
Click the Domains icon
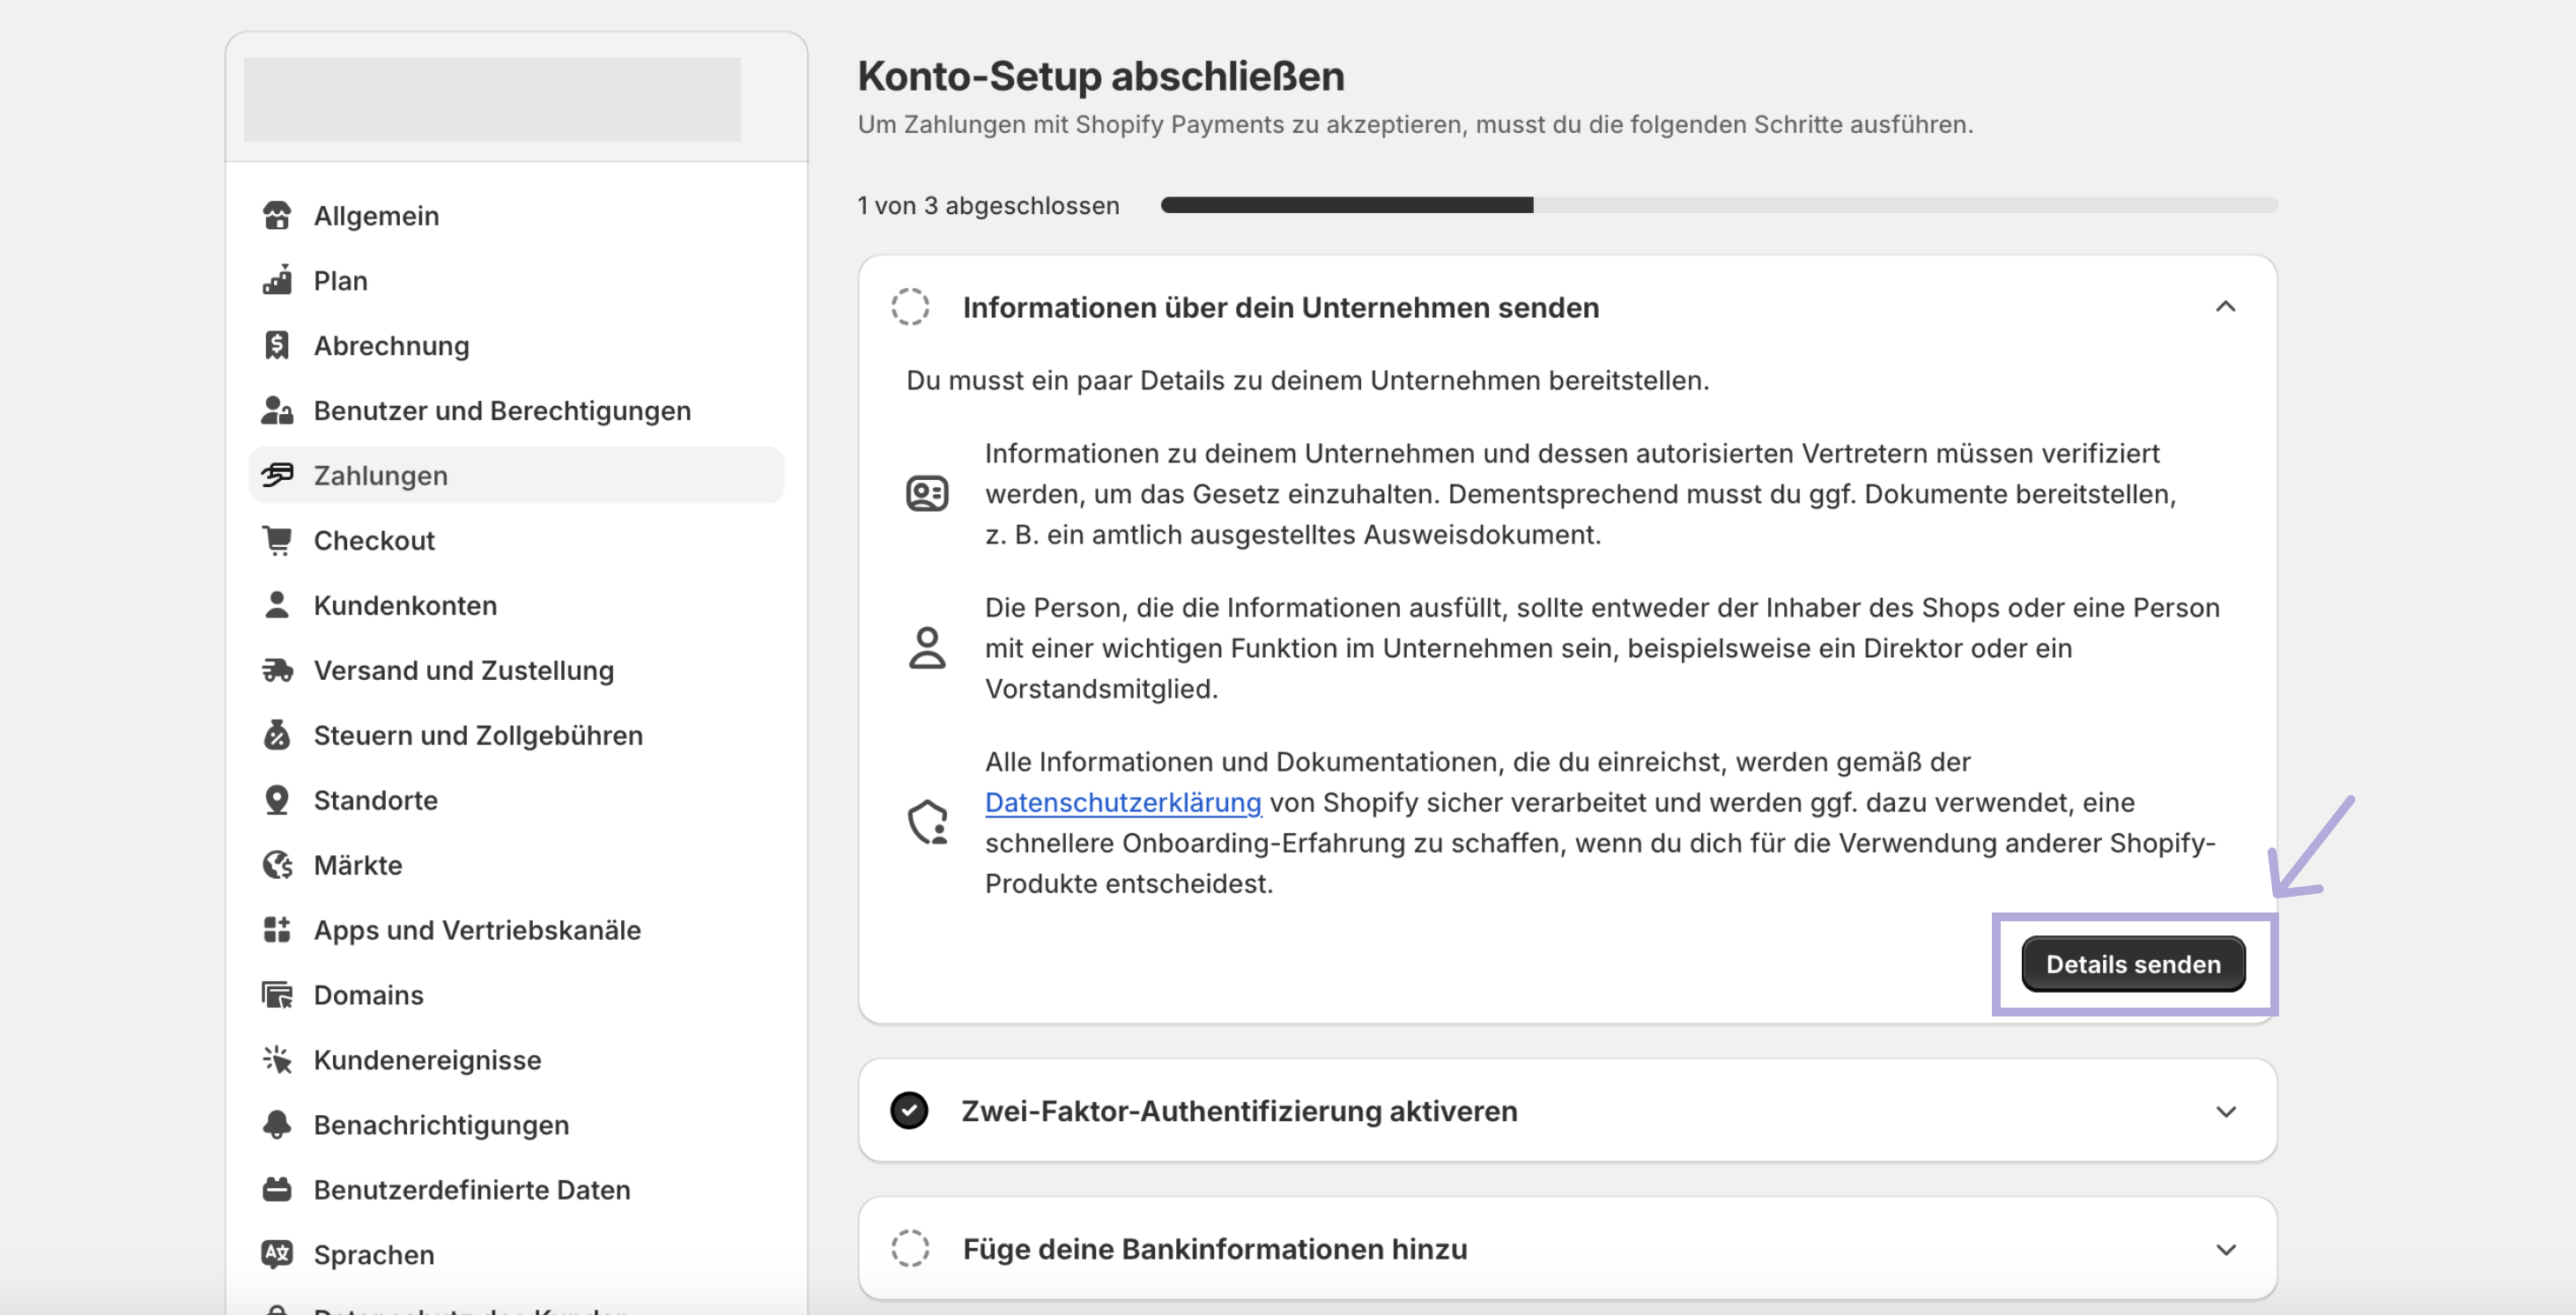point(277,996)
